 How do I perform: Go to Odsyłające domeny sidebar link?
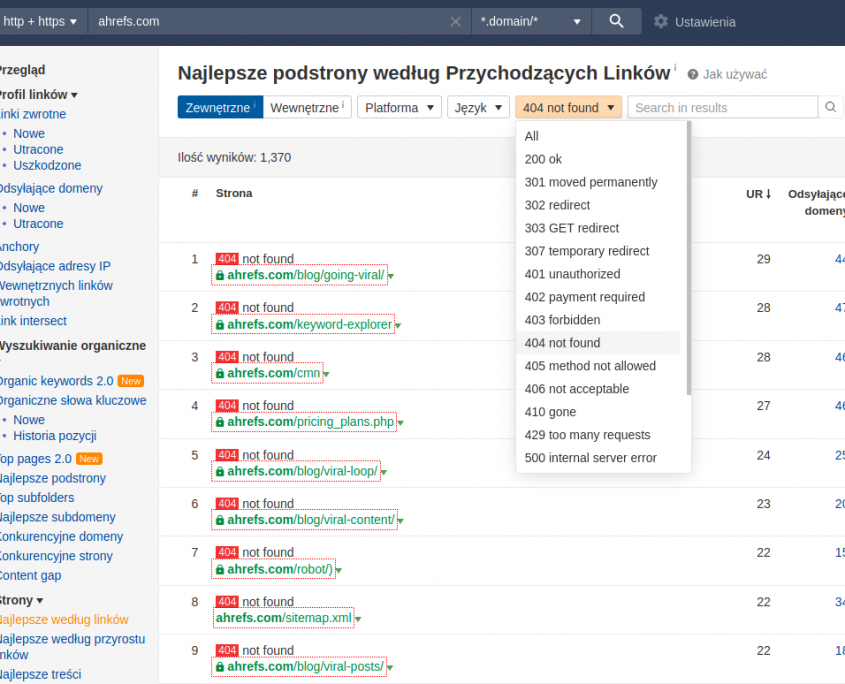51,189
